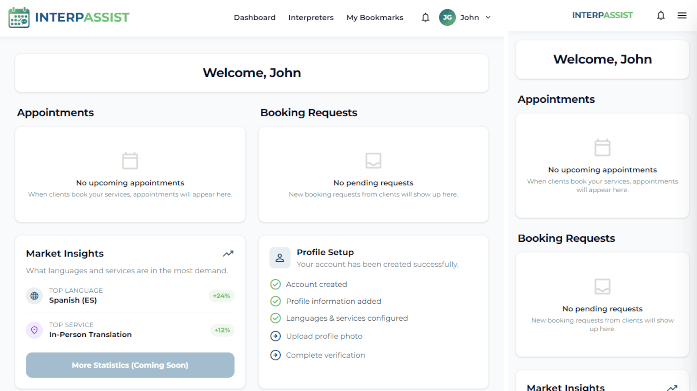The width and height of the screenshot is (697, 391).
Task: Select Complete verification step
Action: [325, 355]
